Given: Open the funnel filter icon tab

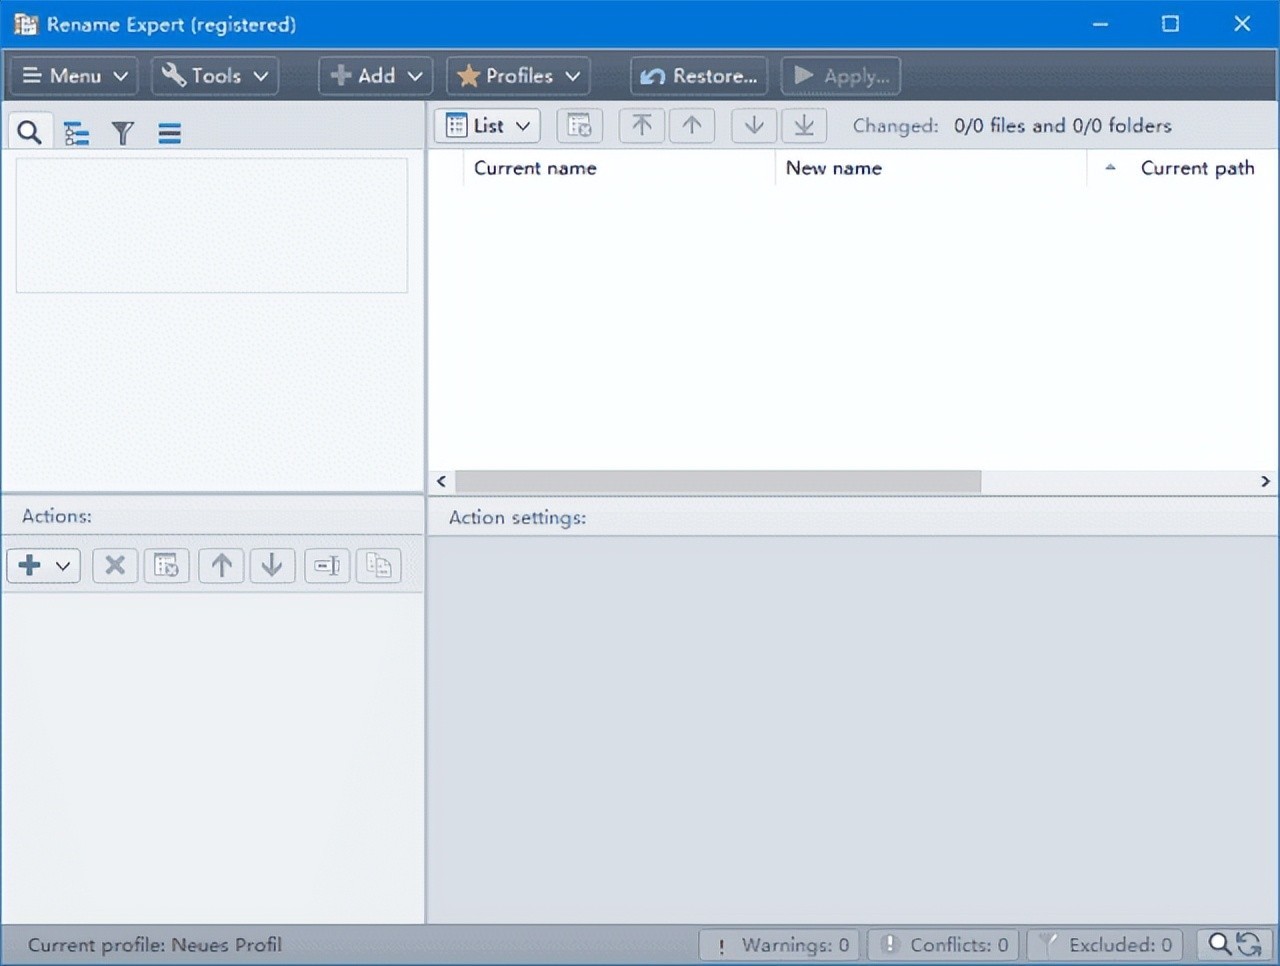Looking at the screenshot, I should (122, 133).
